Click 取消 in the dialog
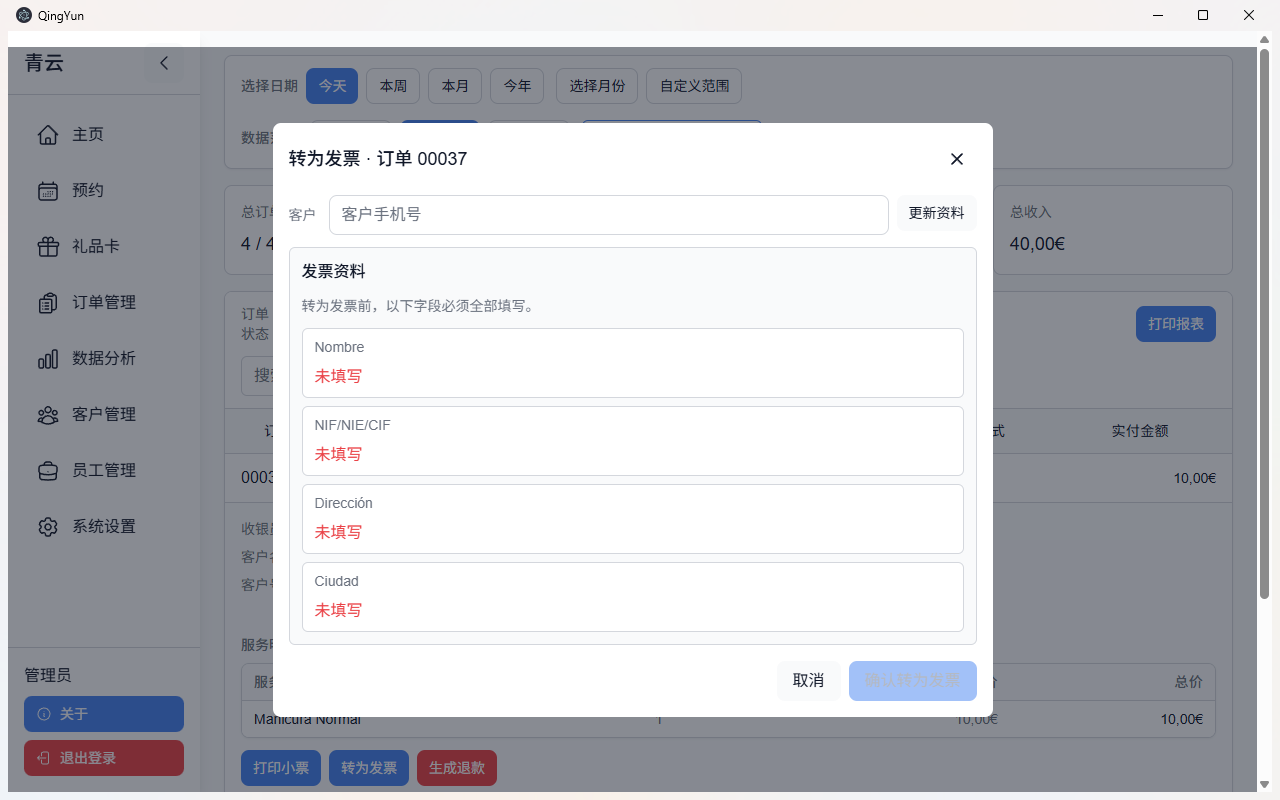Screen dimensions: 1280x800 coord(809,681)
